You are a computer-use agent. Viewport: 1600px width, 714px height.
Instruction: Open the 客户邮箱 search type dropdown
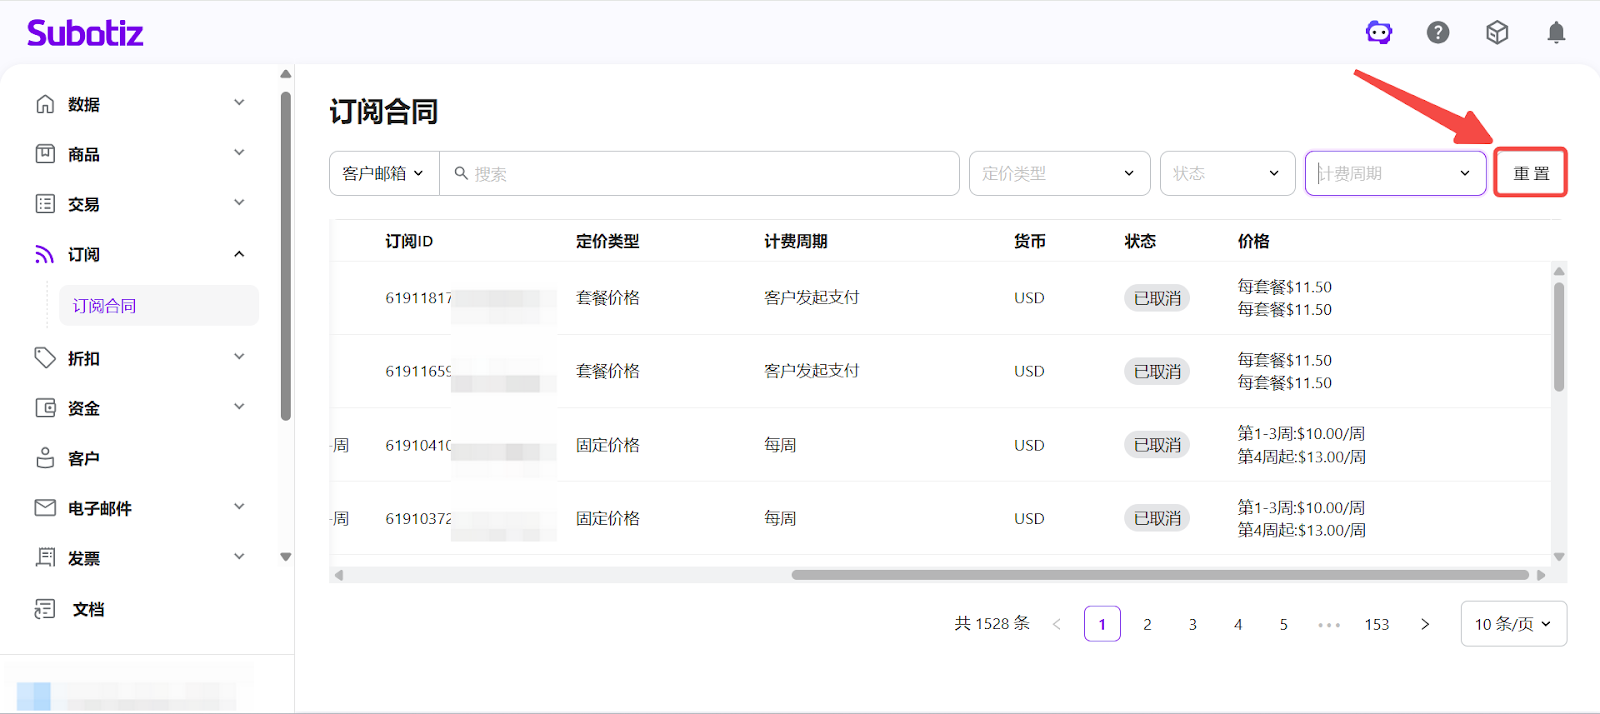384,173
